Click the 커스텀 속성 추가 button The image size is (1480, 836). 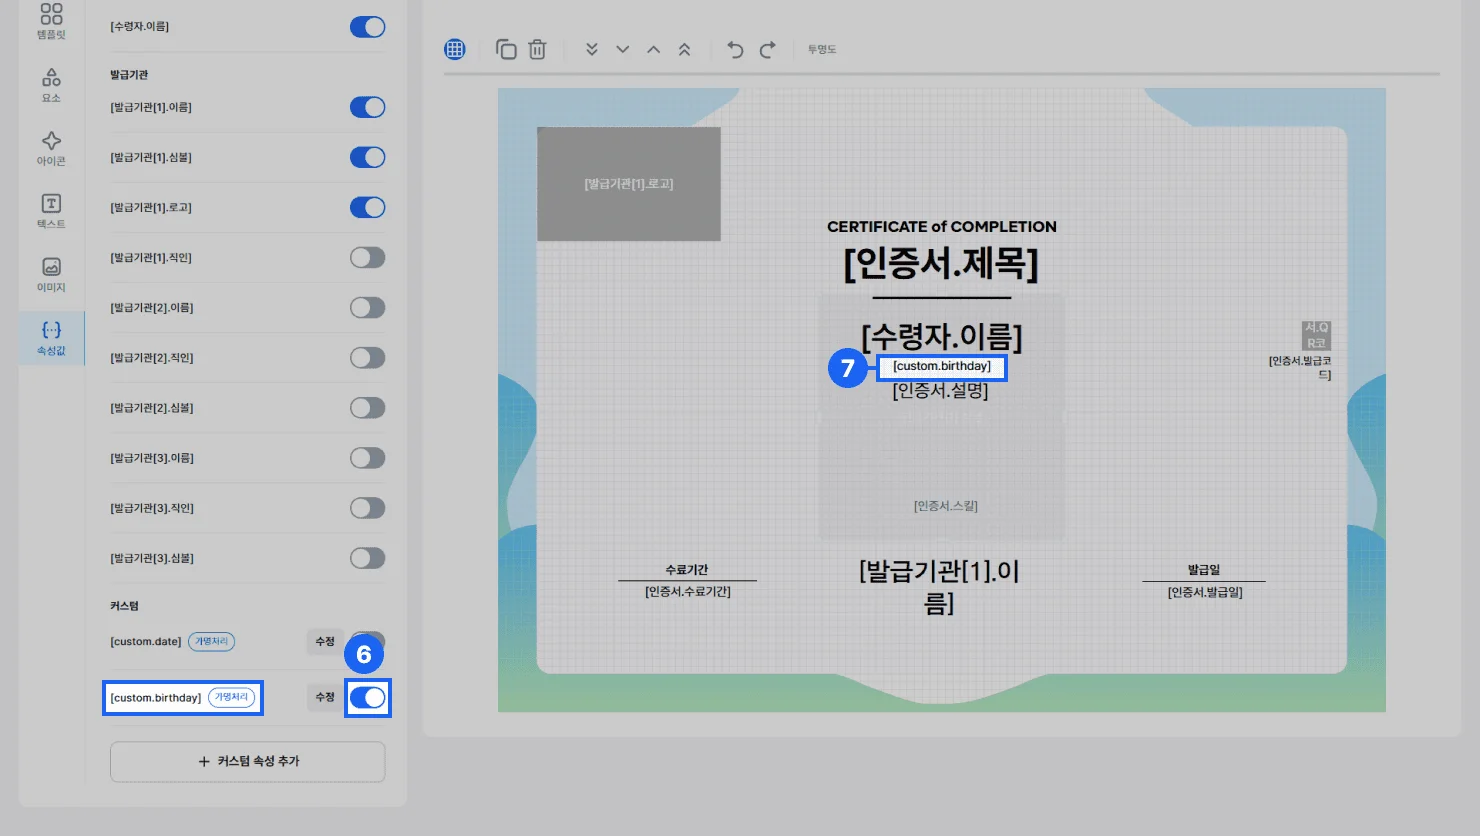(248, 762)
